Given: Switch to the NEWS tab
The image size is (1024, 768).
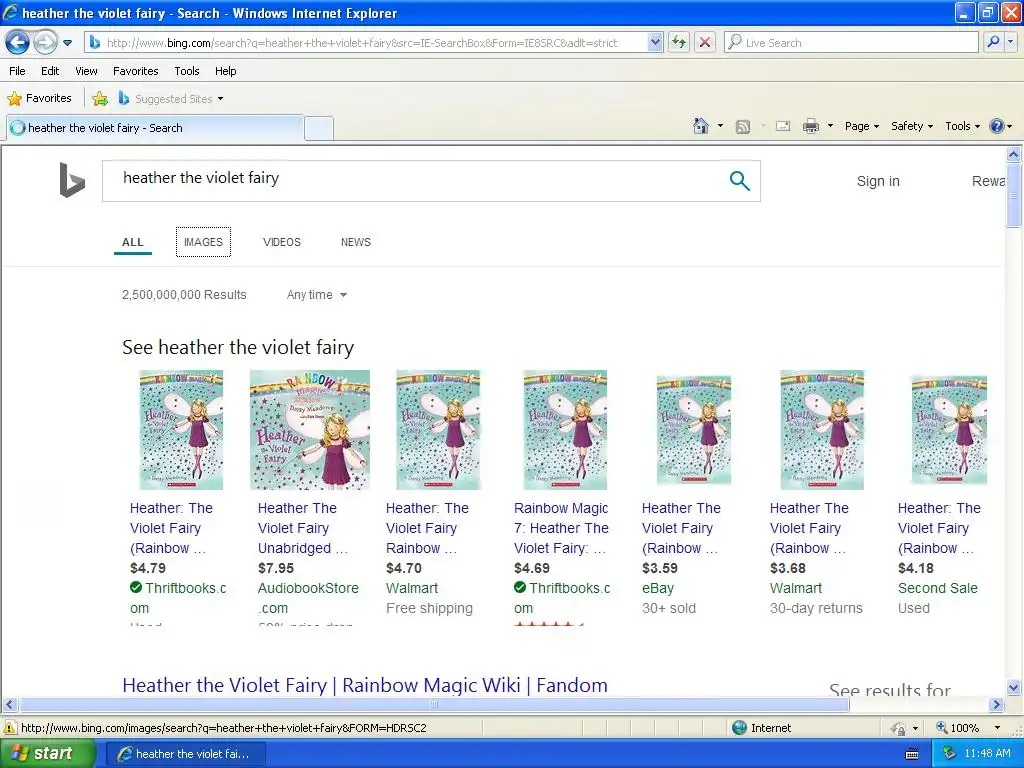Looking at the screenshot, I should pyautogui.click(x=355, y=242).
